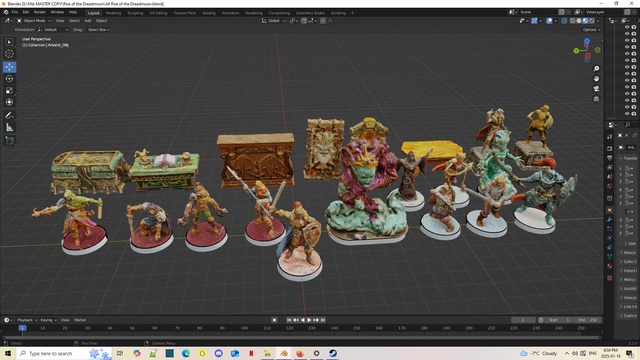
Task: Jump to the animation end frame
Action: point(322,320)
